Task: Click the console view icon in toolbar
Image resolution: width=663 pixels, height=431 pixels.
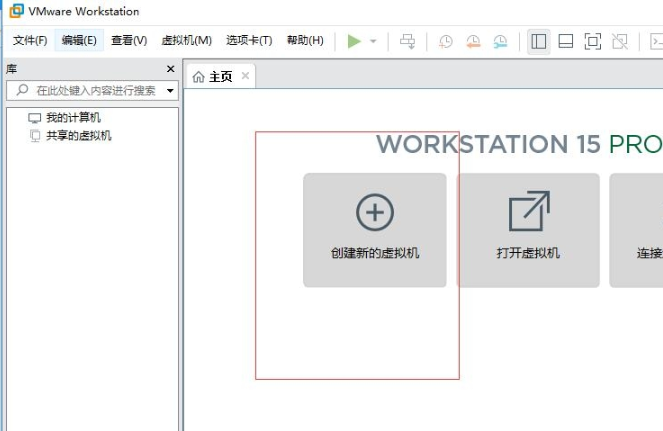Action: (x=657, y=41)
